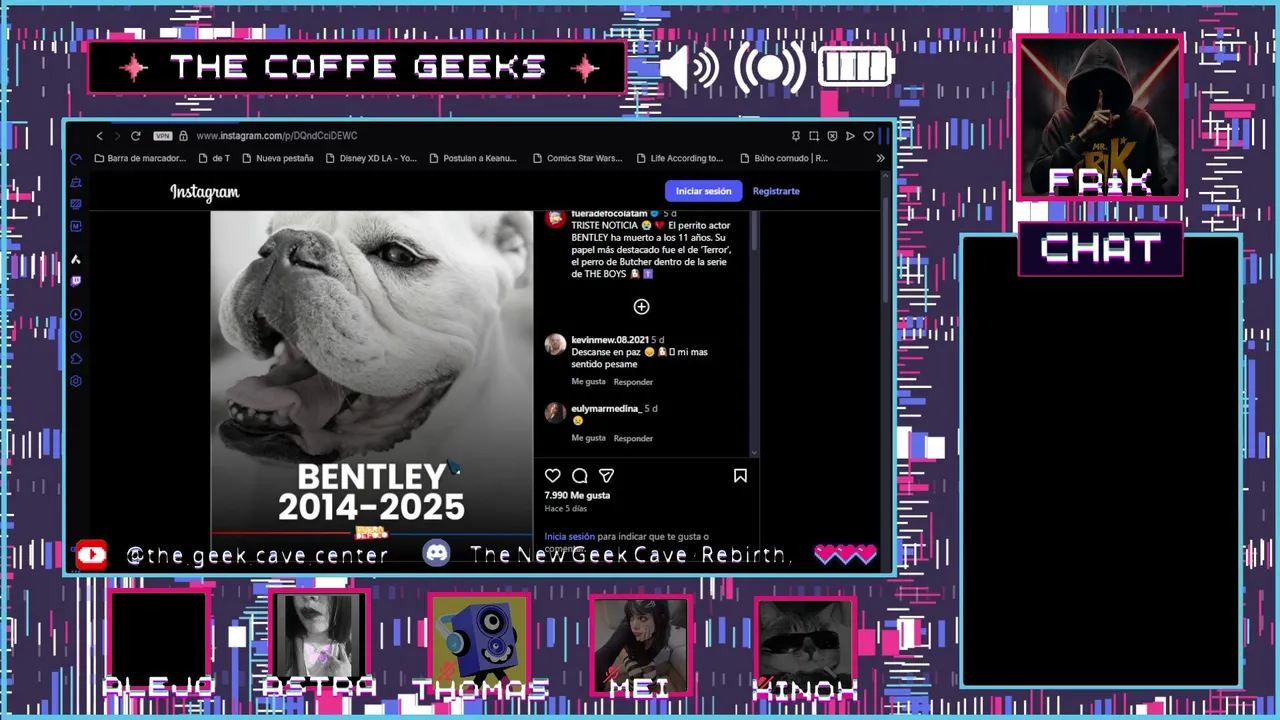Go back using browser back arrow
The height and width of the screenshot is (720, 1280).
tap(99, 136)
